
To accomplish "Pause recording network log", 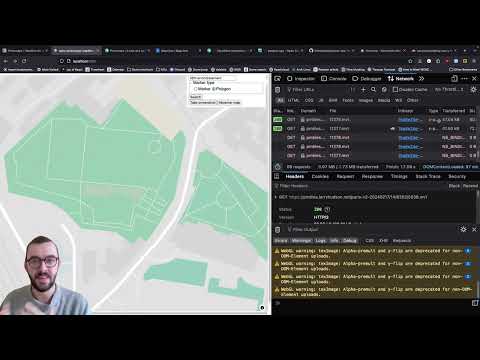I will pyautogui.click(x=353, y=90).
